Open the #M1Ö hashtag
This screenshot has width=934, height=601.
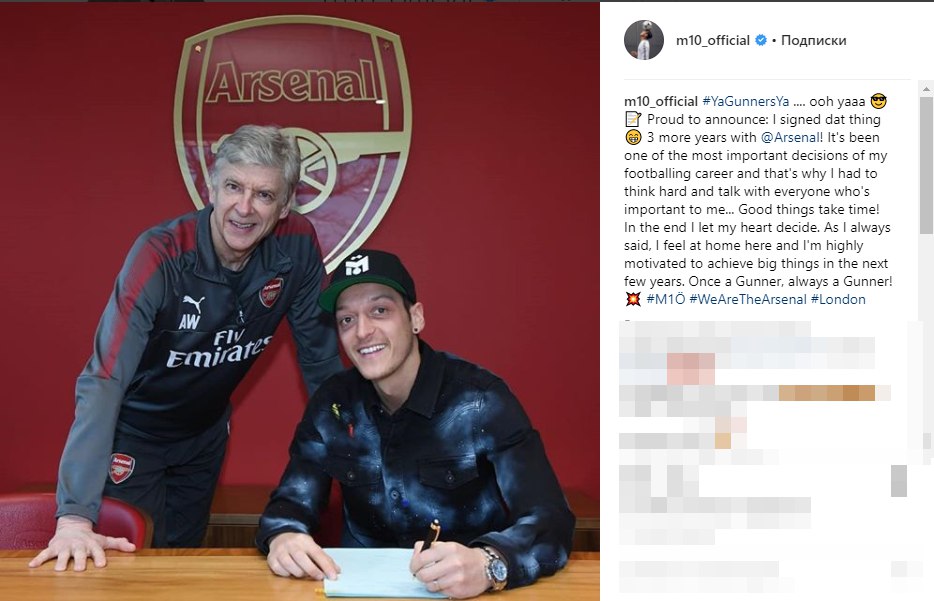[x=665, y=299]
